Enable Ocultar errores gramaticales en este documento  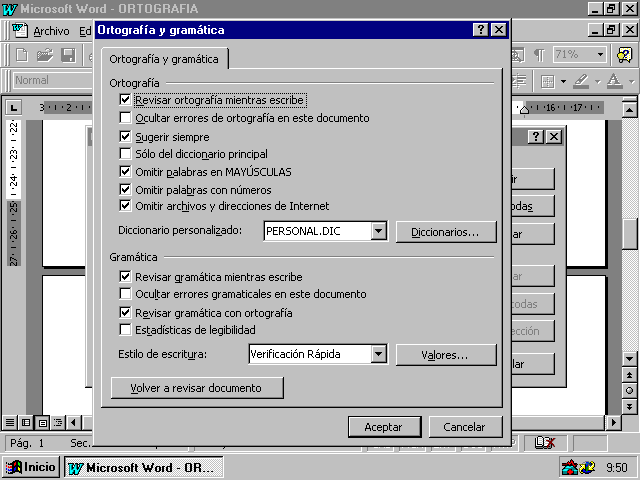[125, 293]
